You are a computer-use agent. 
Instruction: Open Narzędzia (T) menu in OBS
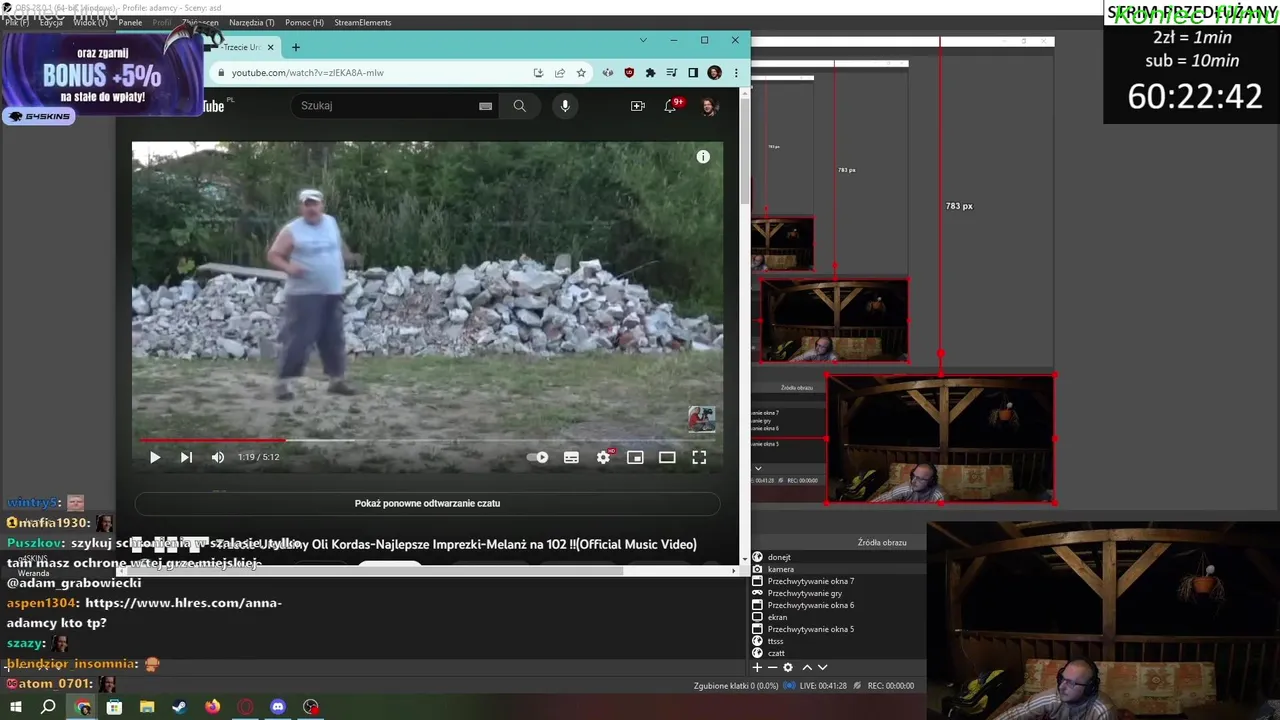pyautogui.click(x=251, y=22)
